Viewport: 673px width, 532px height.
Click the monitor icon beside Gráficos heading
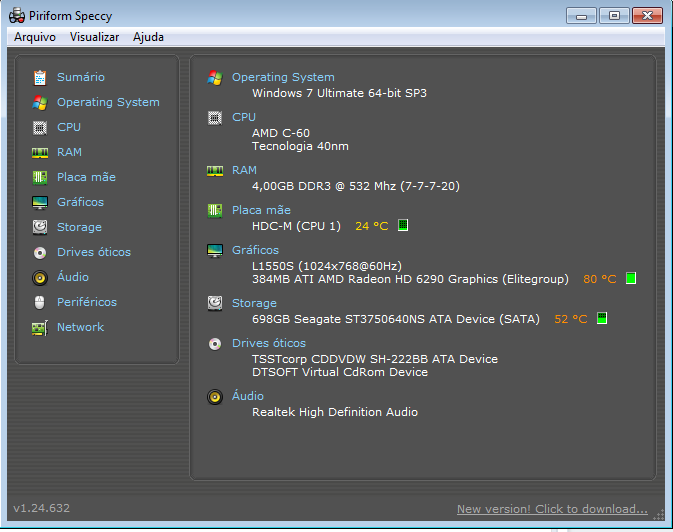click(x=215, y=250)
